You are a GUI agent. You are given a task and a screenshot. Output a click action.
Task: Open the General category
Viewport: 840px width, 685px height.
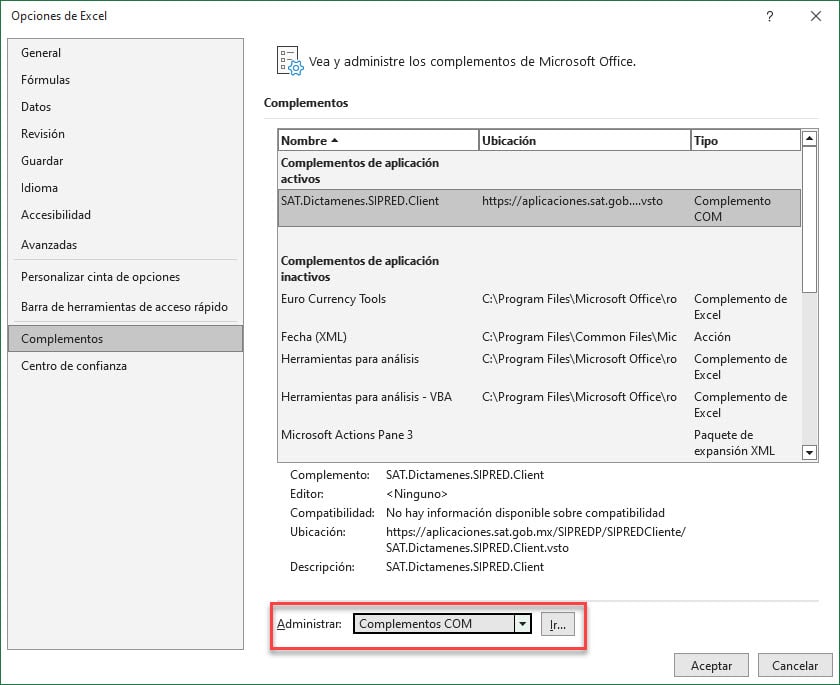(x=41, y=53)
